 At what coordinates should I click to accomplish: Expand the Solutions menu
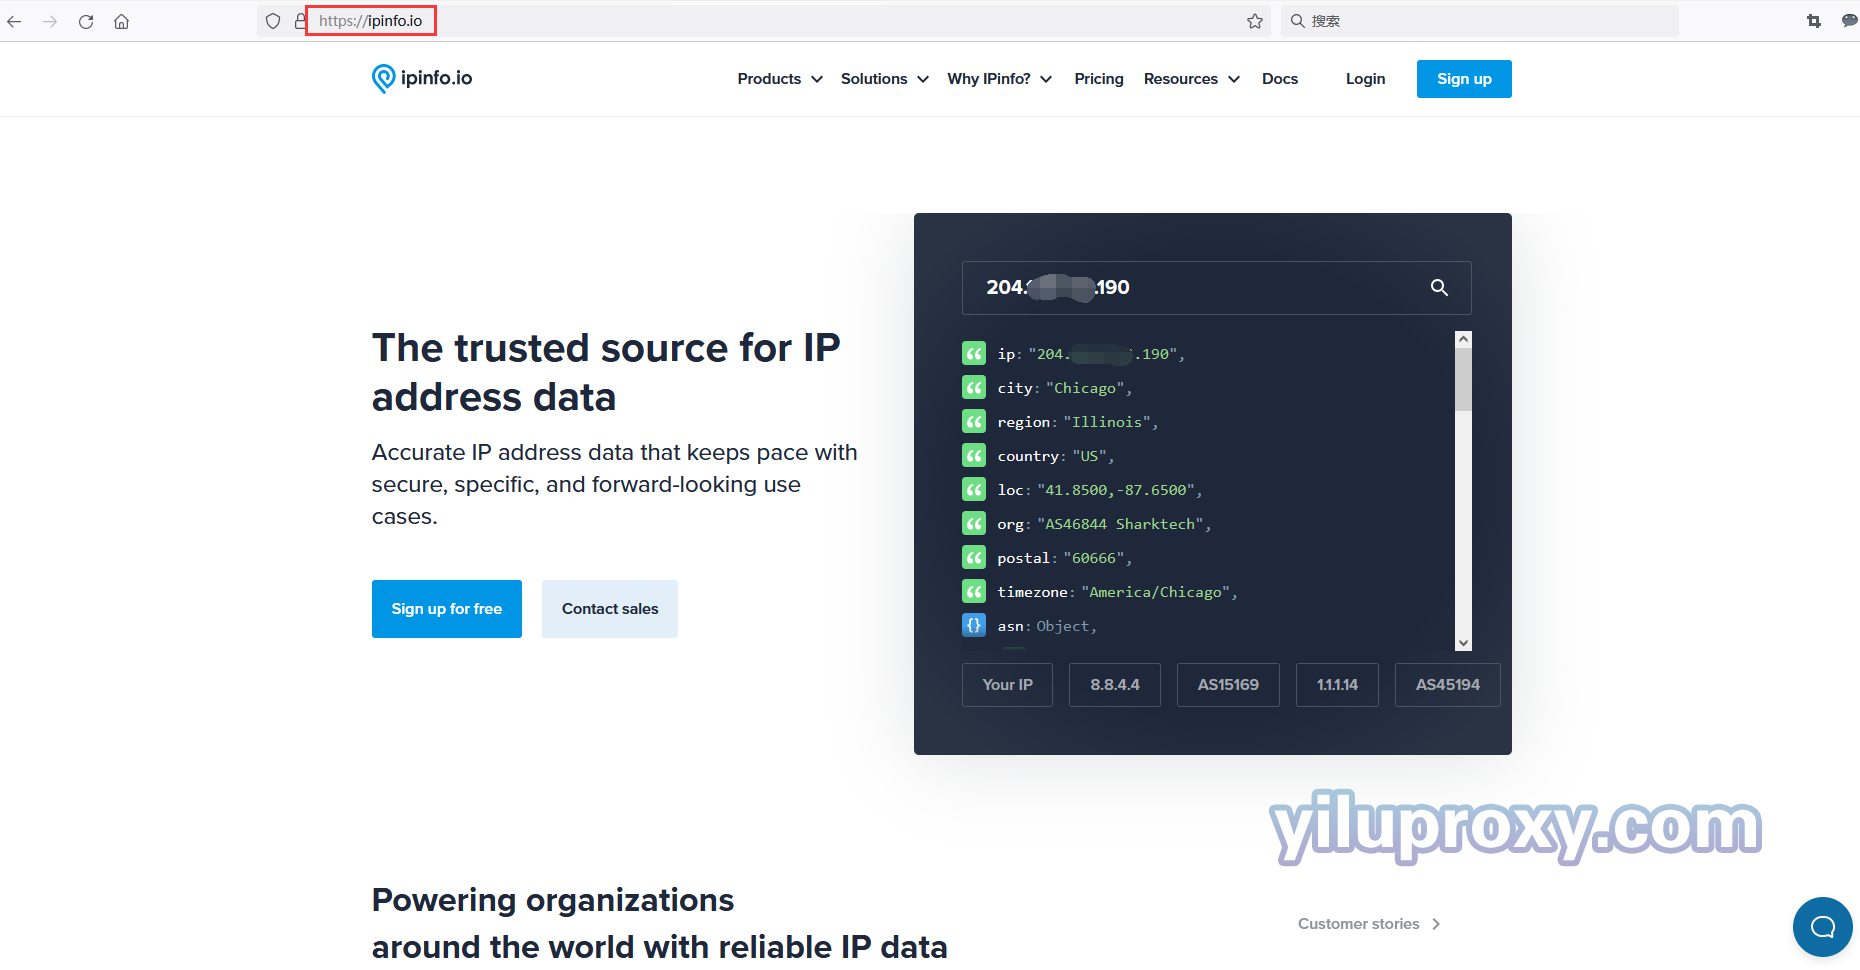[885, 79]
